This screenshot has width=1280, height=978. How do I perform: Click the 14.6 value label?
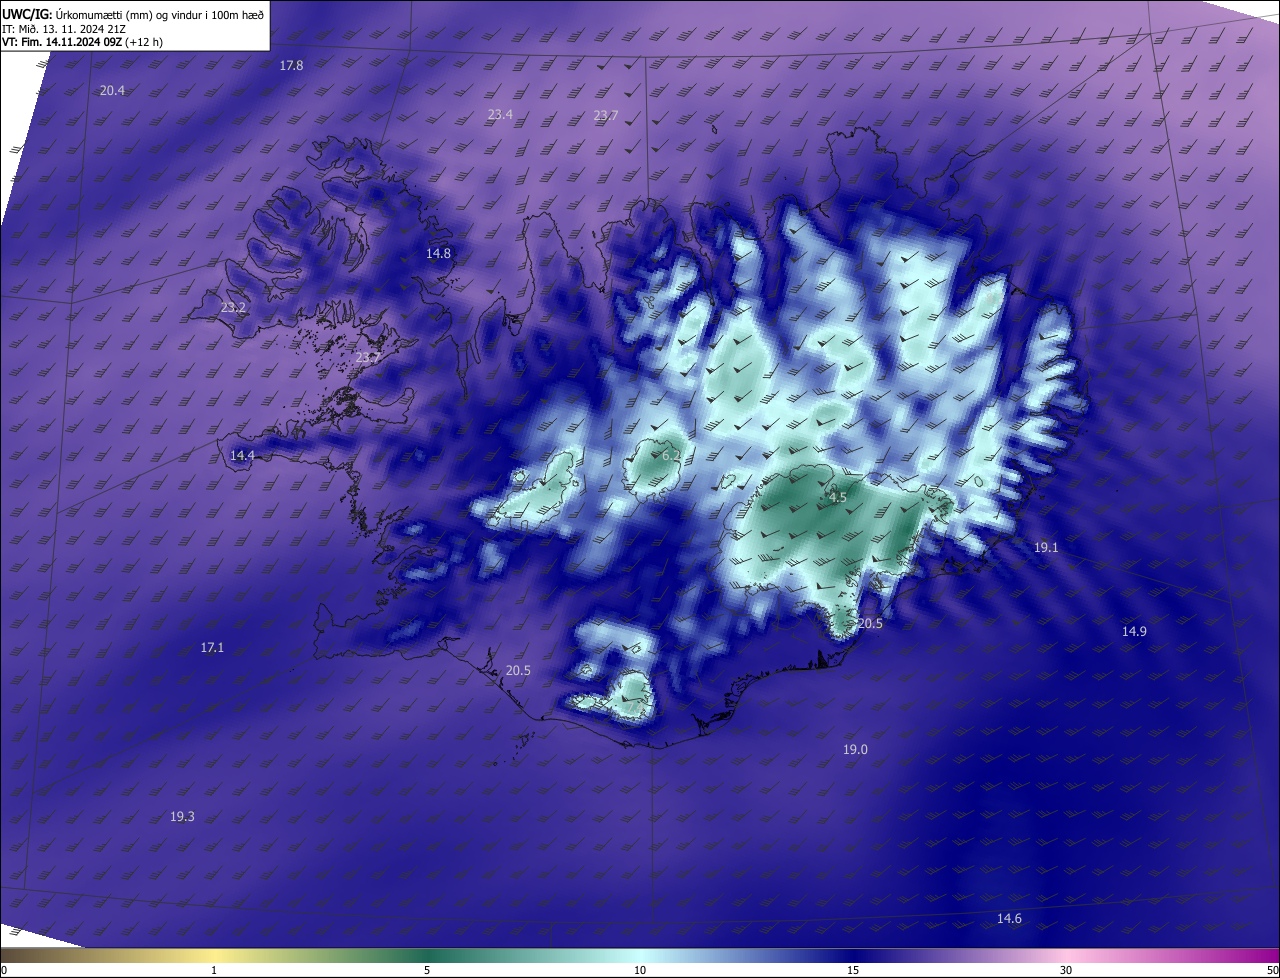pyautogui.click(x=1009, y=919)
